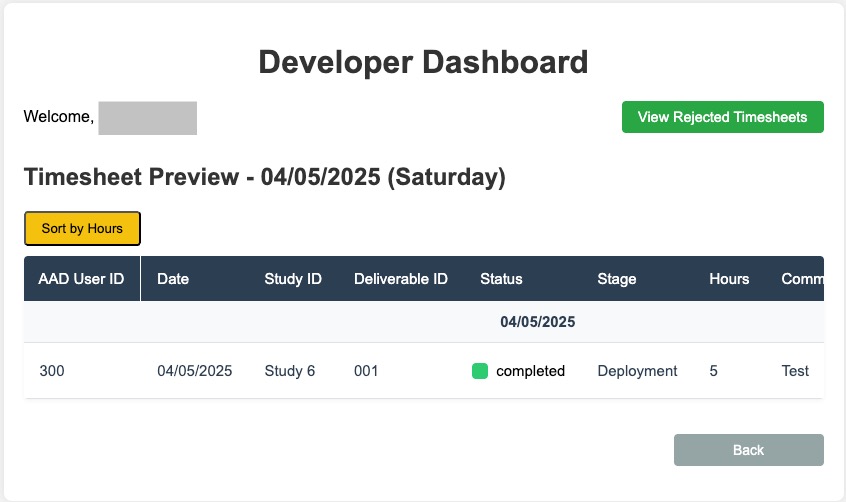The height and width of the screenshot is (502, 846).
Task: Click the completed status text
Action: coord(530,371)
